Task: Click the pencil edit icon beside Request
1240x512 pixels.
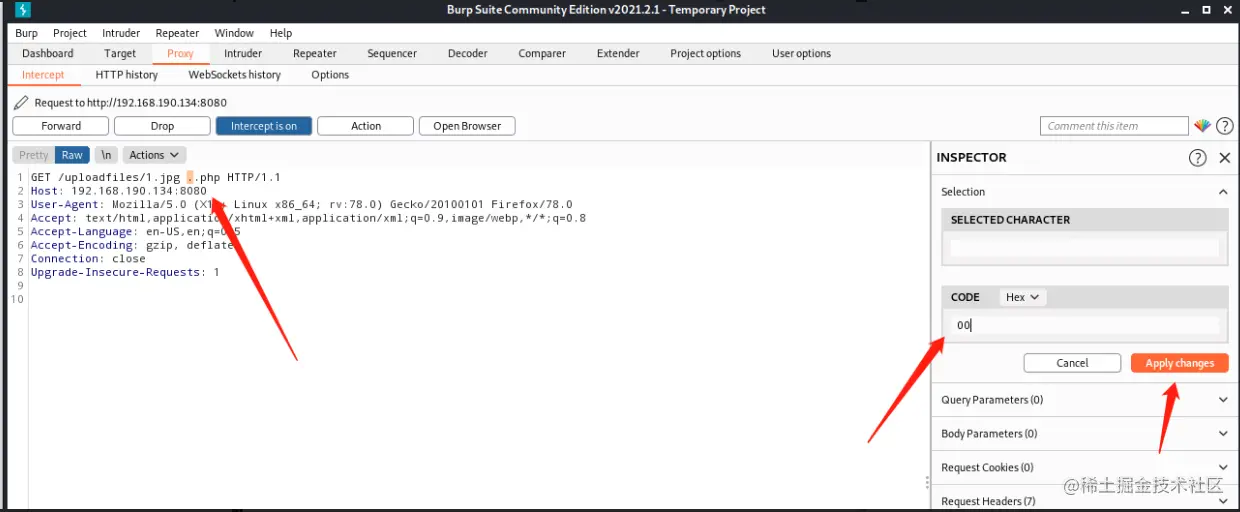Action: tap(21, 103)
